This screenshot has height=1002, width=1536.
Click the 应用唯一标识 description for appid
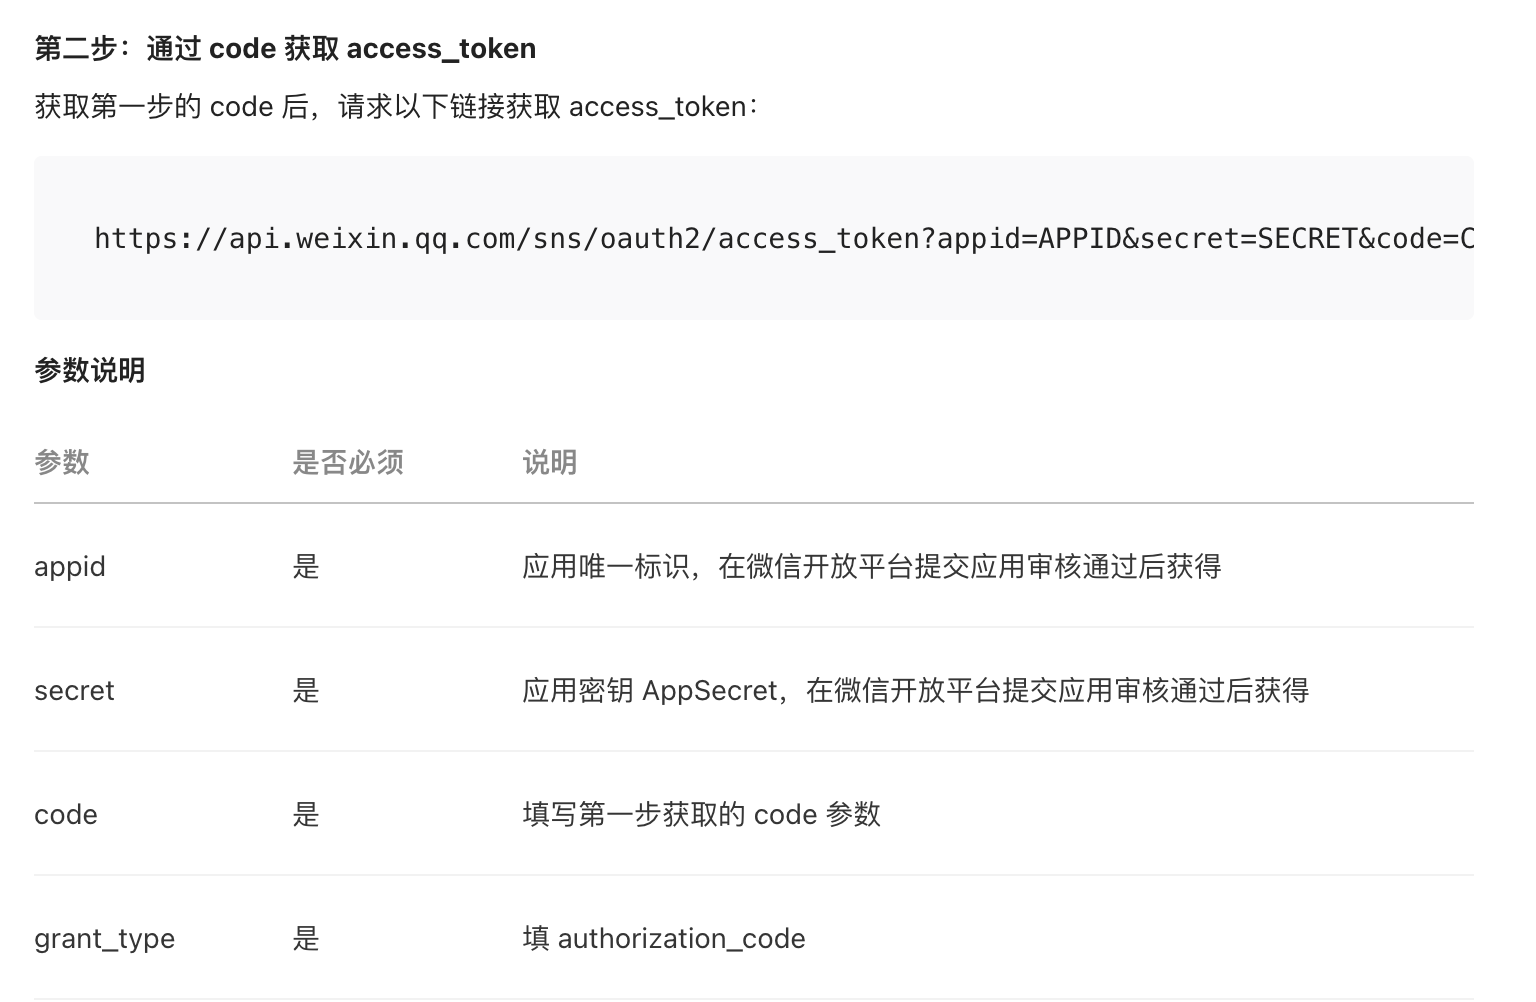pos(871,567)
